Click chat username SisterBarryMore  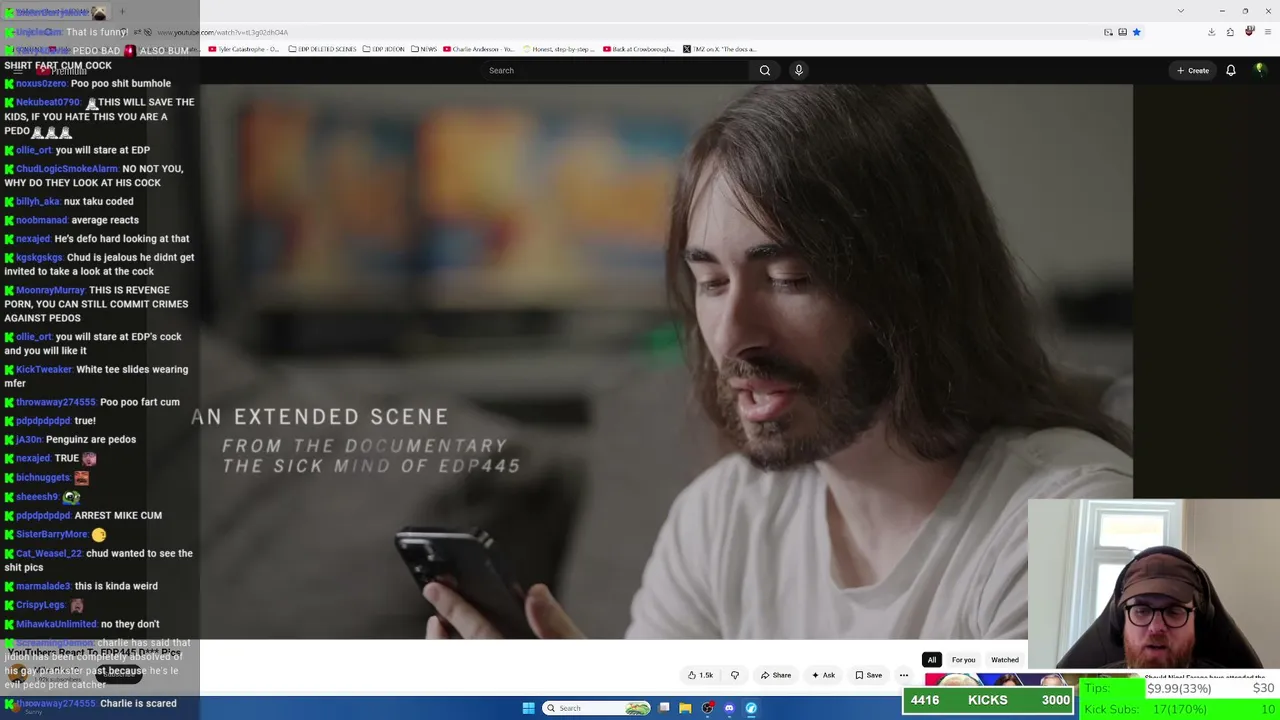(51, 534)
